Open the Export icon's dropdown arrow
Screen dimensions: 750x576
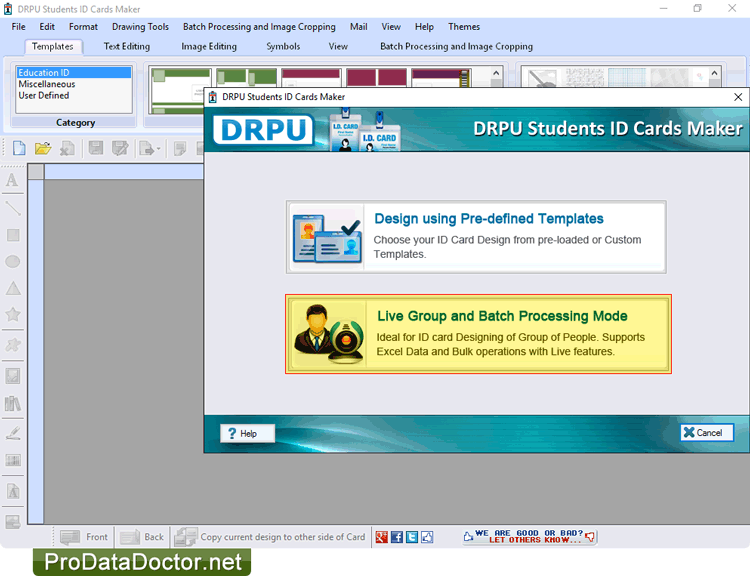[x=158, y=149]
